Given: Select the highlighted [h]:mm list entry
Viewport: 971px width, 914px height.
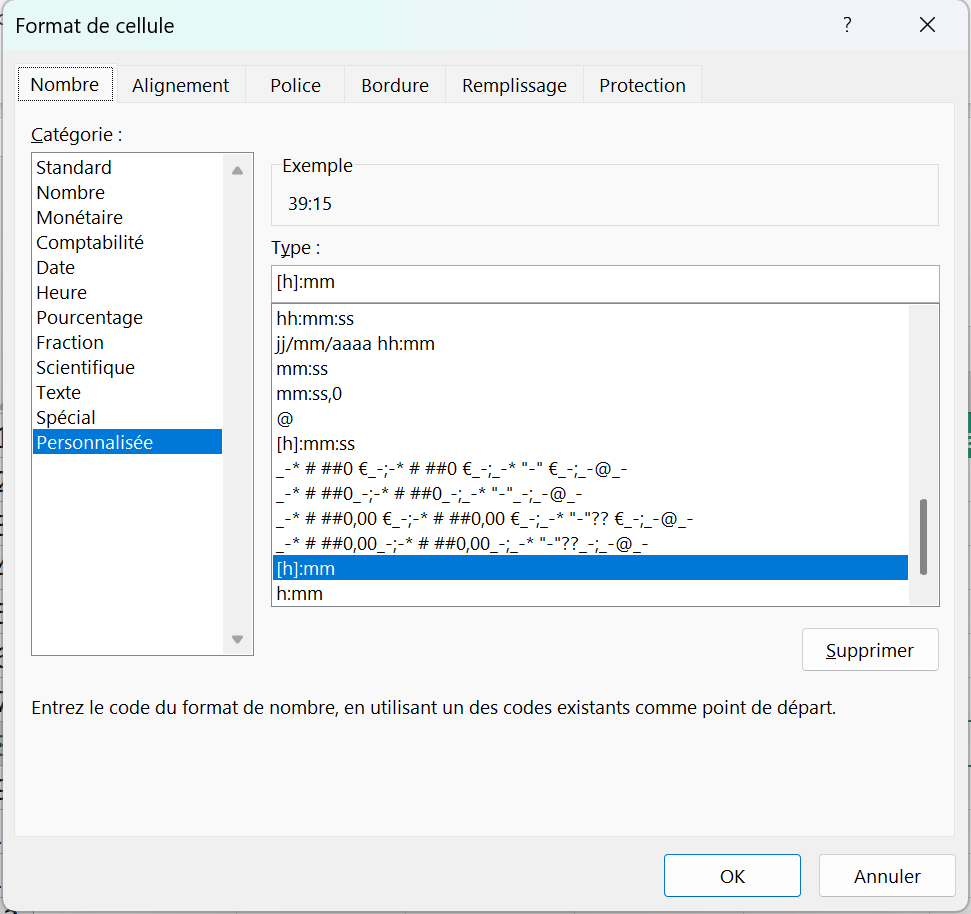Looking at the screenshot, I should [590, 568].
